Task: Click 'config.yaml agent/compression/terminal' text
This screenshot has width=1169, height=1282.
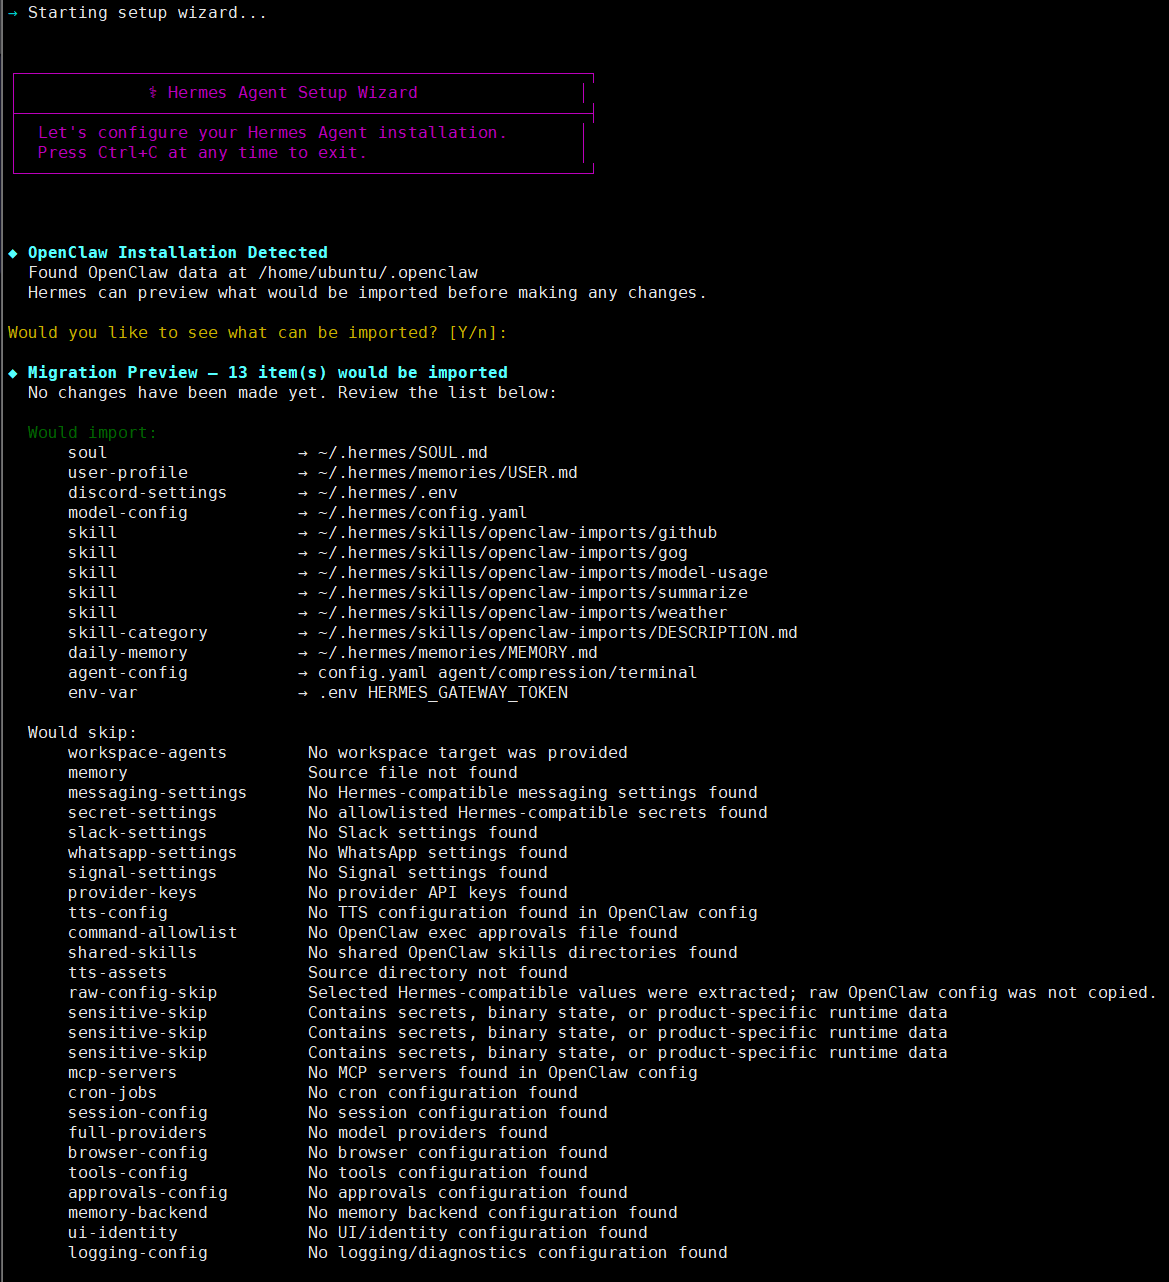Action: point(508,672)
